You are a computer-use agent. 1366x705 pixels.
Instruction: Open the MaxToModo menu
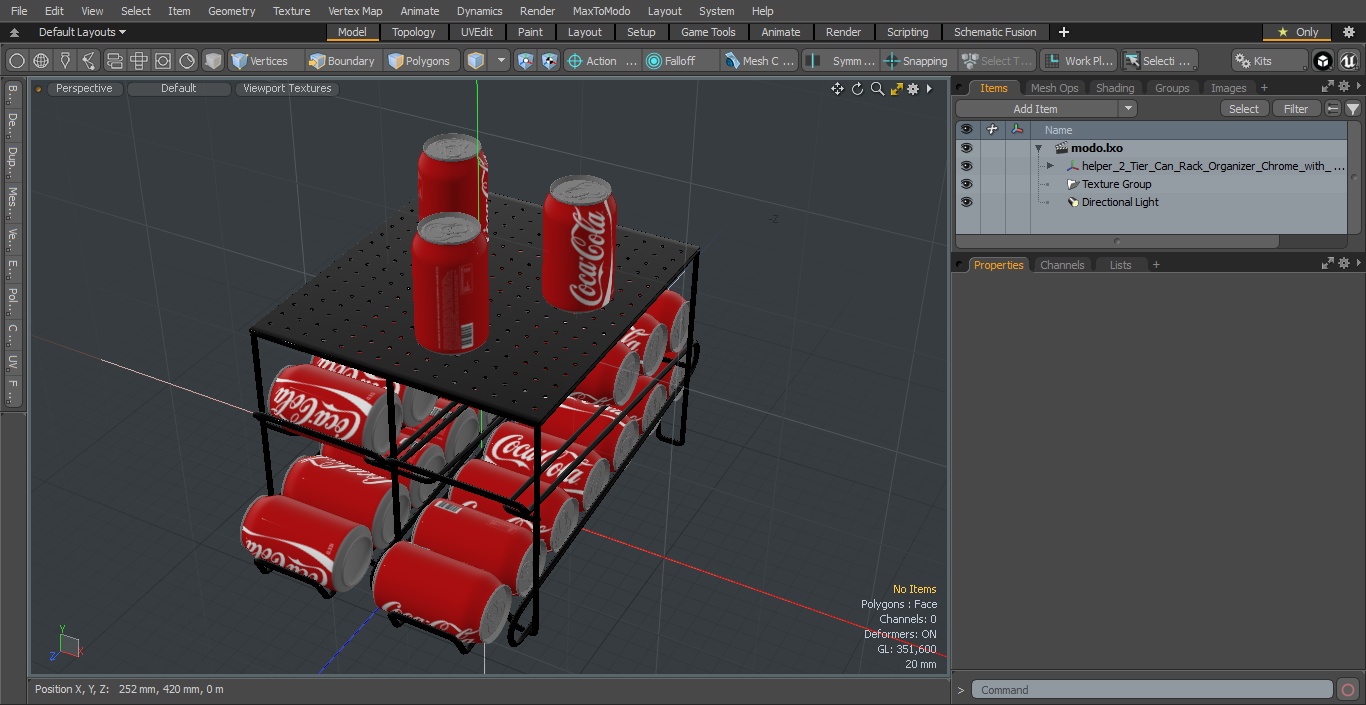tap(601, 11)
